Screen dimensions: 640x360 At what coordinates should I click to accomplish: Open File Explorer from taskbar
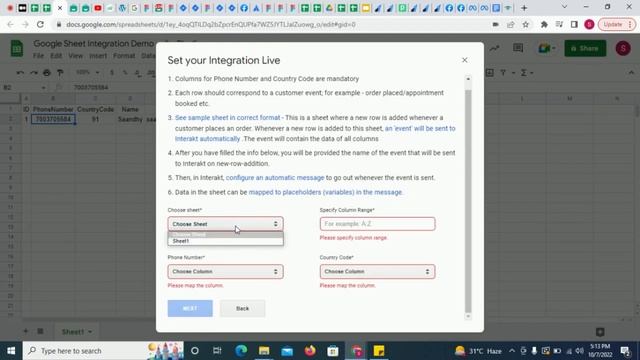(x=264, y=351)
